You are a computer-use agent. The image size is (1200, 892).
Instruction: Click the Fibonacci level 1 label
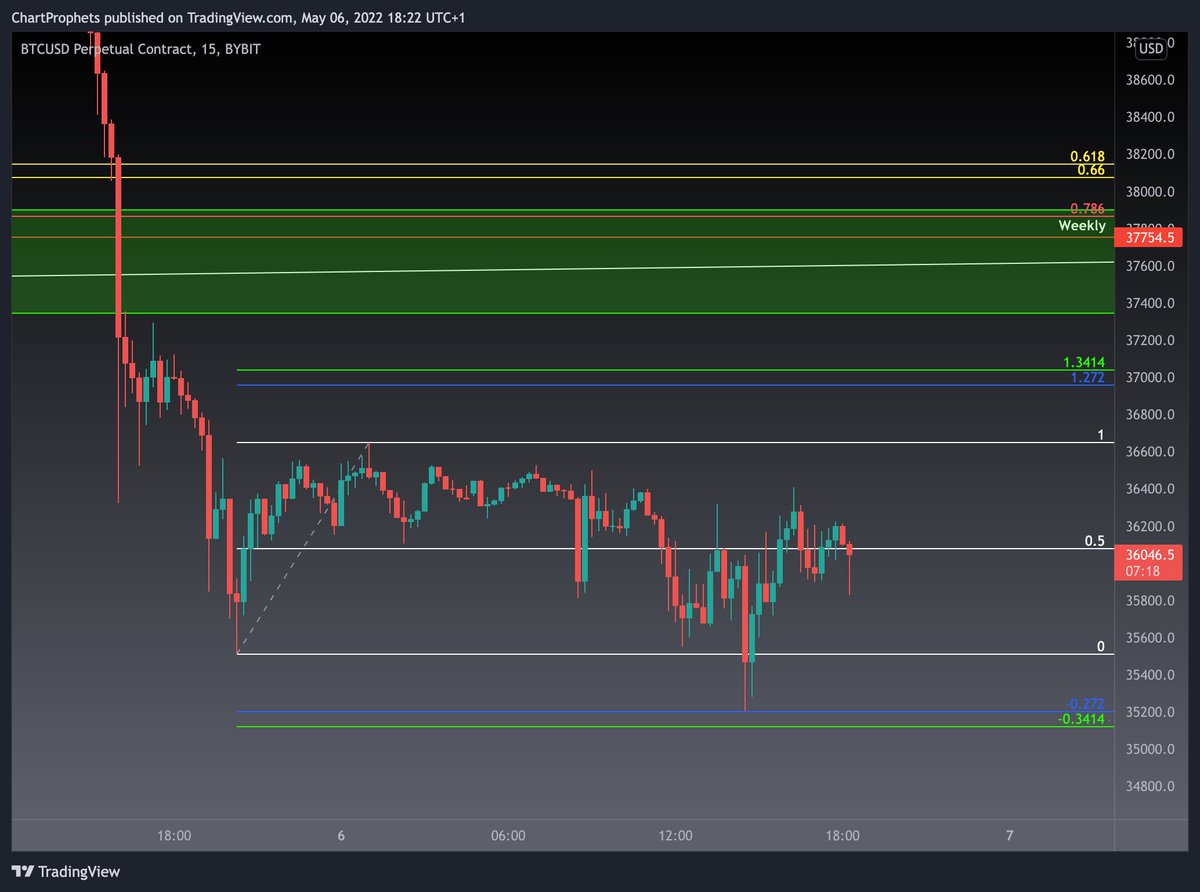pyautogui.click(x=1101, y=435)
